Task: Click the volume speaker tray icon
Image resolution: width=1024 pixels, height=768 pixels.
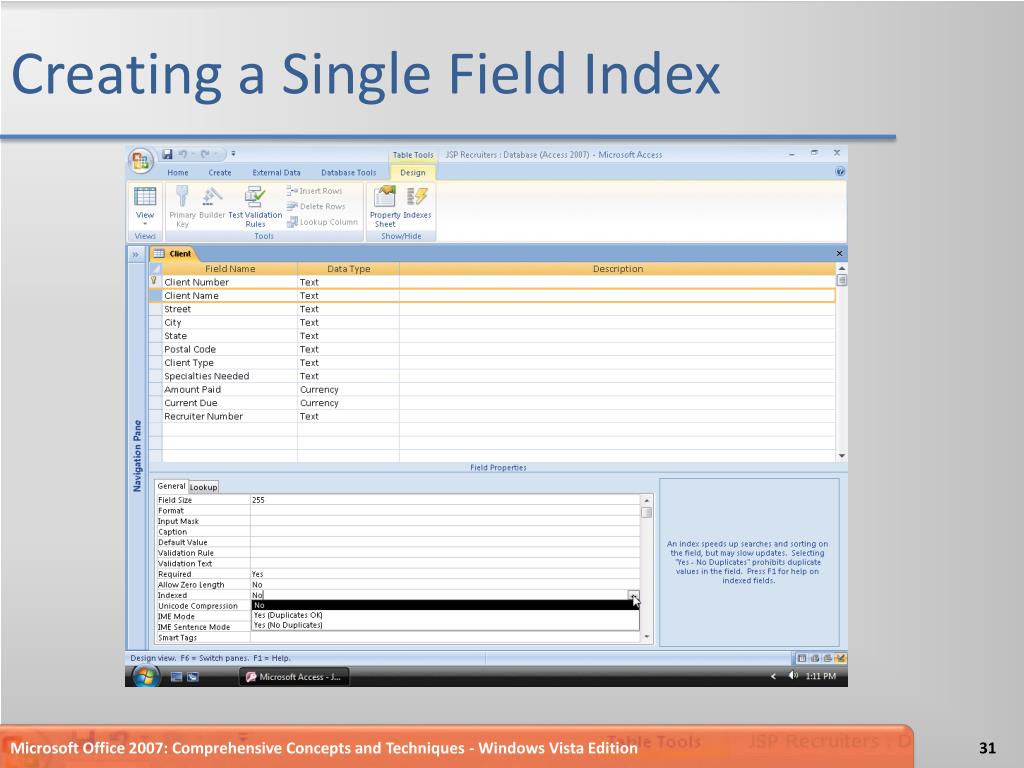Action: pyautogui.click(x=793, y=676)
